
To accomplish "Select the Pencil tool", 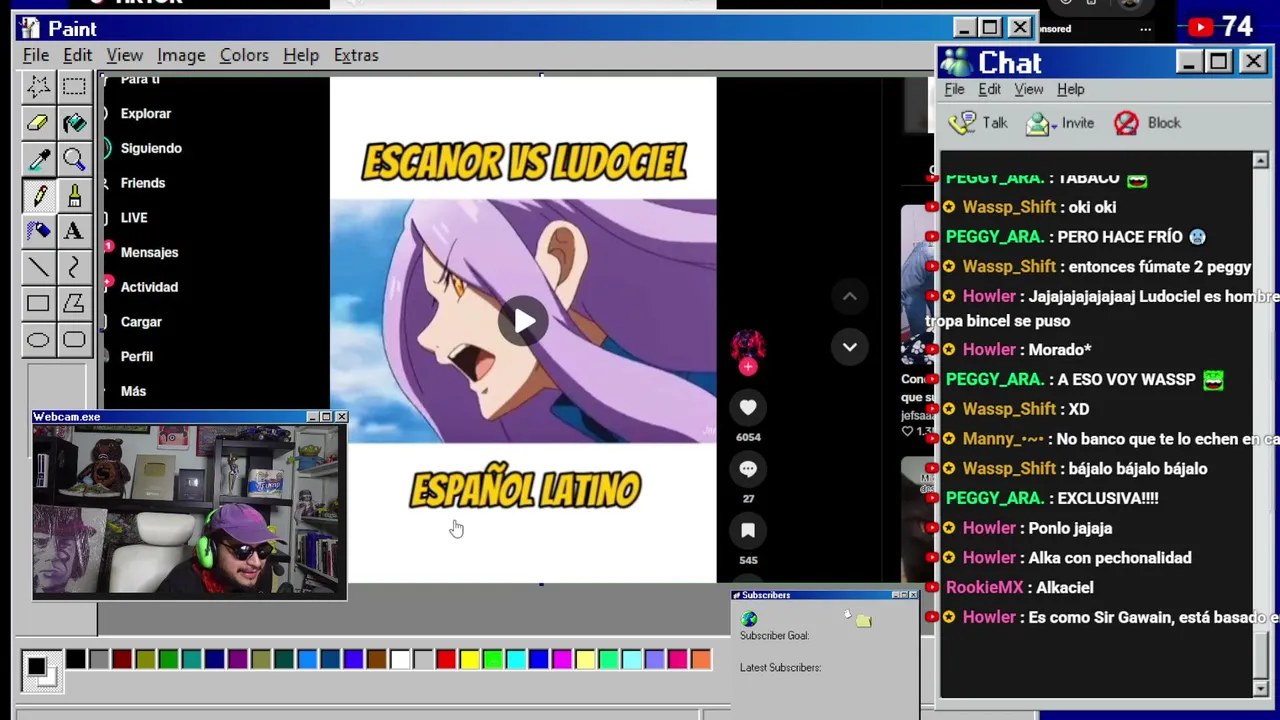I will tap(38, 195).
